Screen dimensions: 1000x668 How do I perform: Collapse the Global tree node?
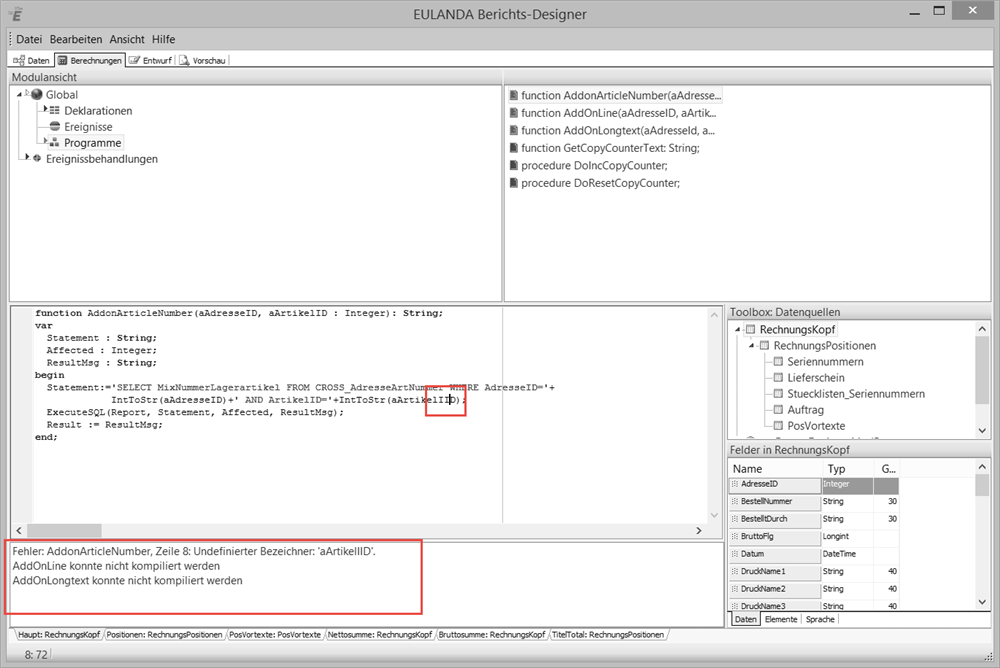[x=19, y=94]
